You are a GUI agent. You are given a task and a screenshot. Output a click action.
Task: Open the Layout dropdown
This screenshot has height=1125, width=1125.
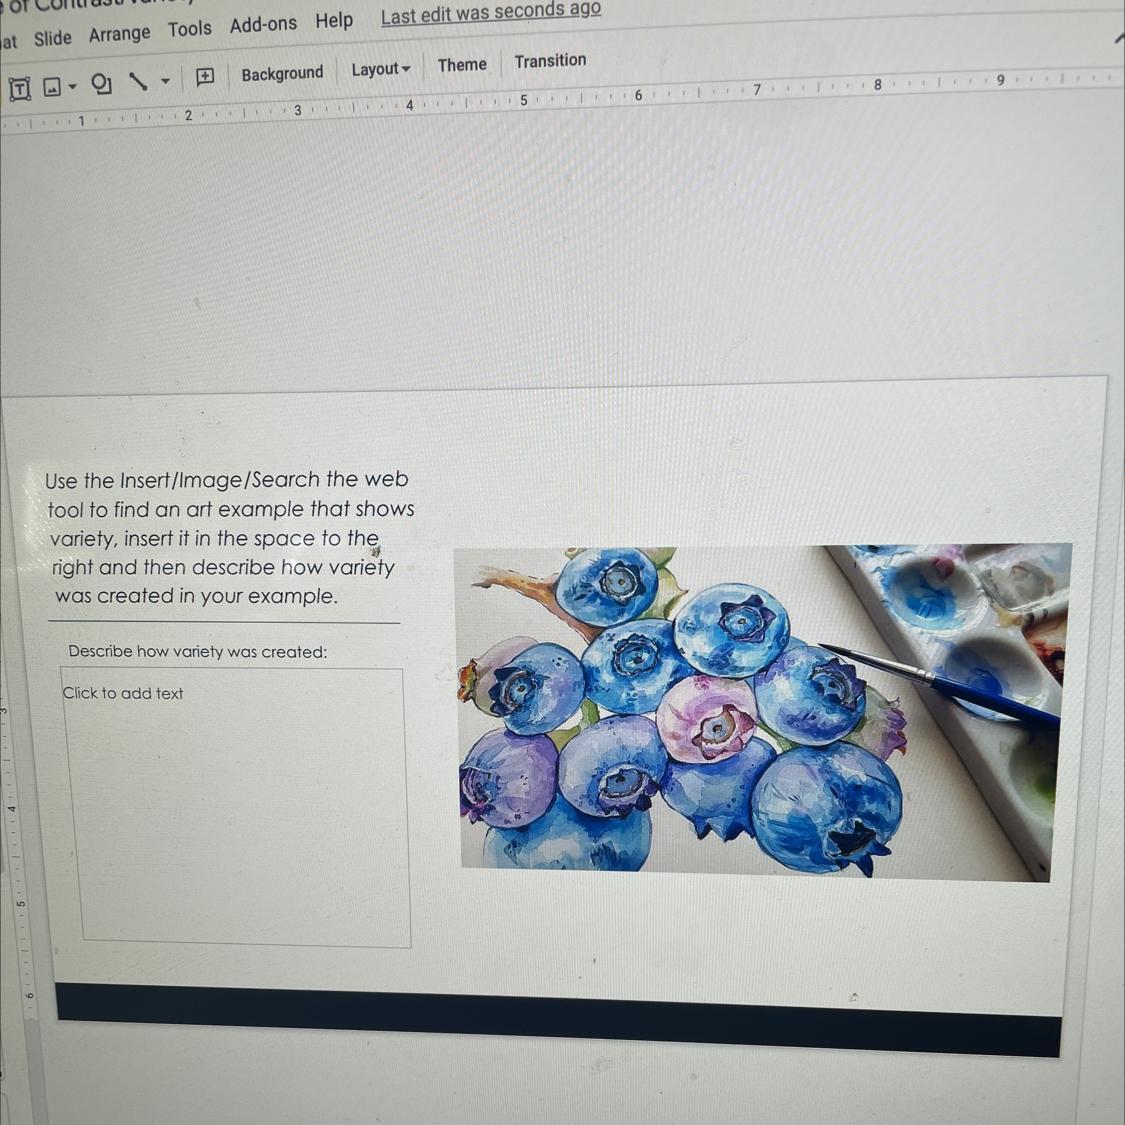coord(380,69)
